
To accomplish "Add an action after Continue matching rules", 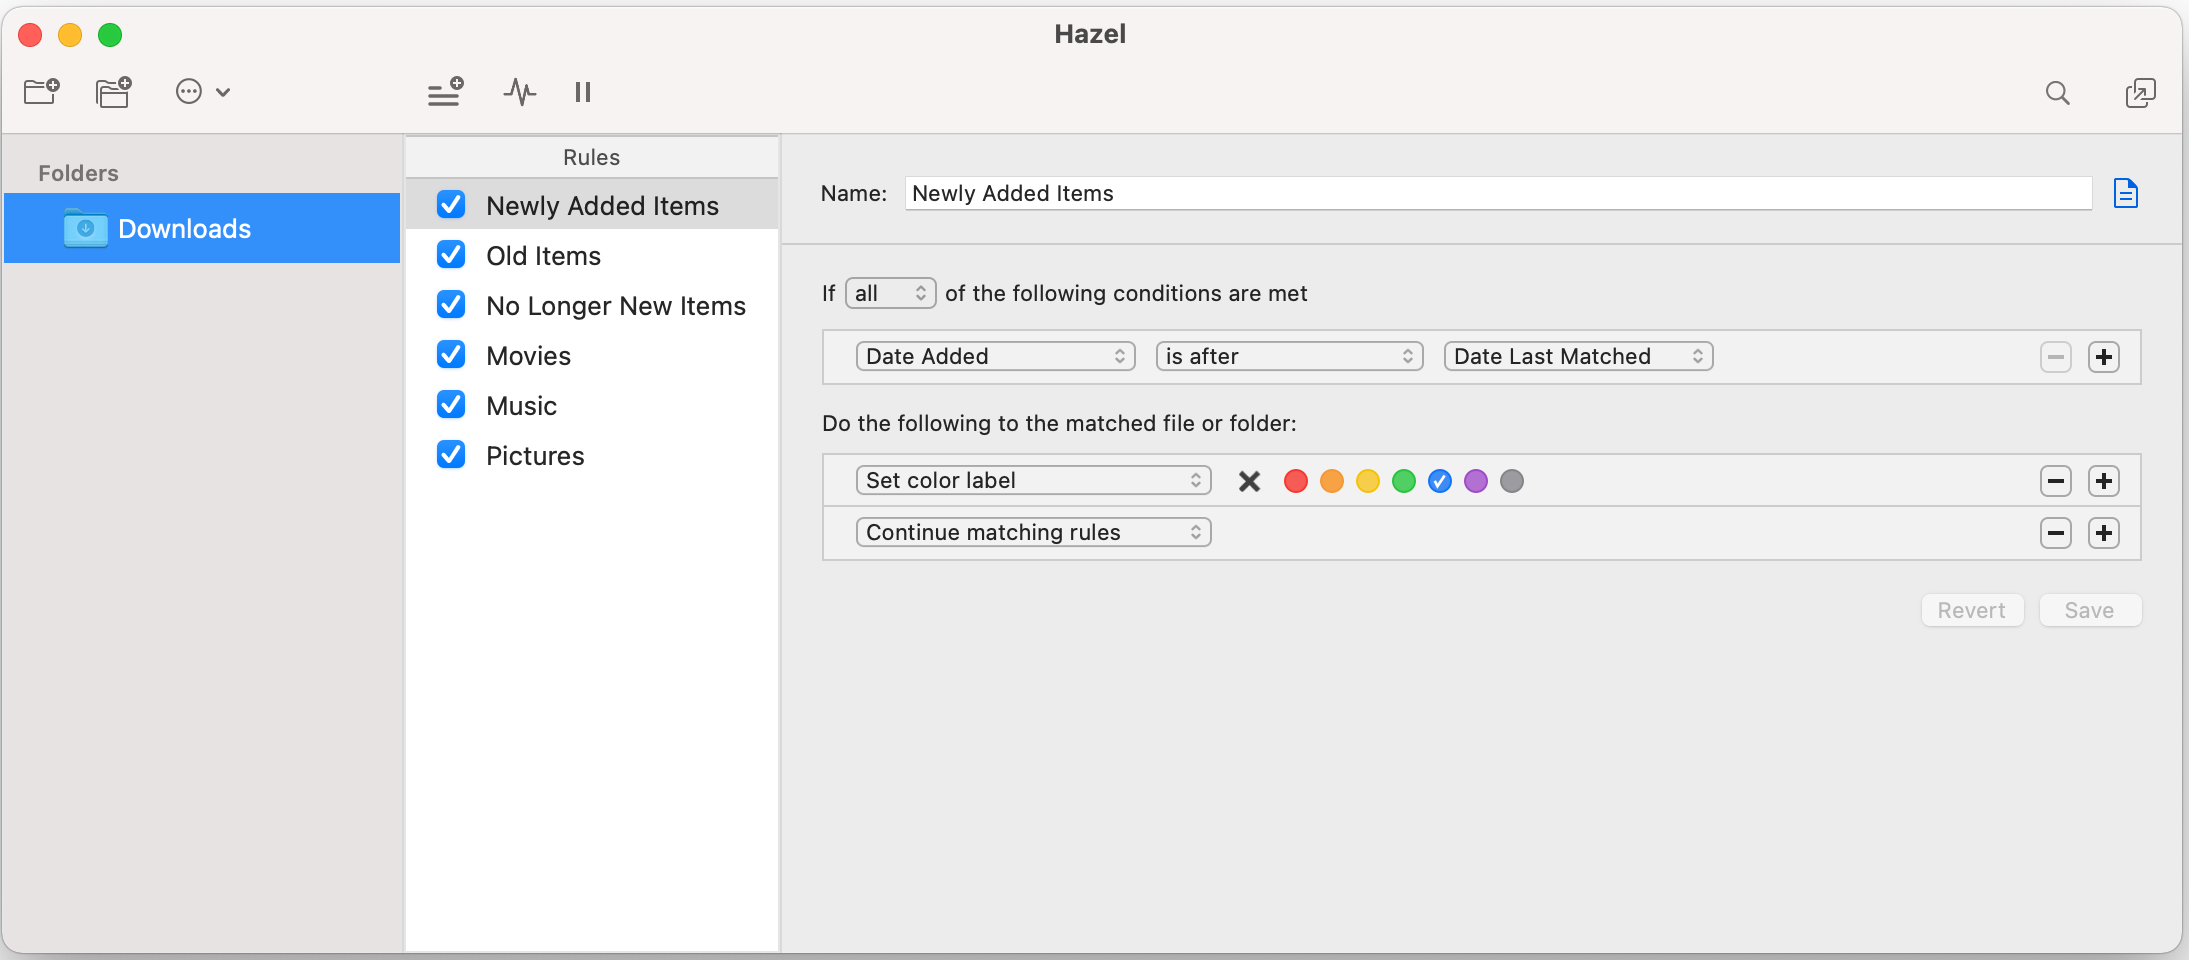I will 2104,533.
